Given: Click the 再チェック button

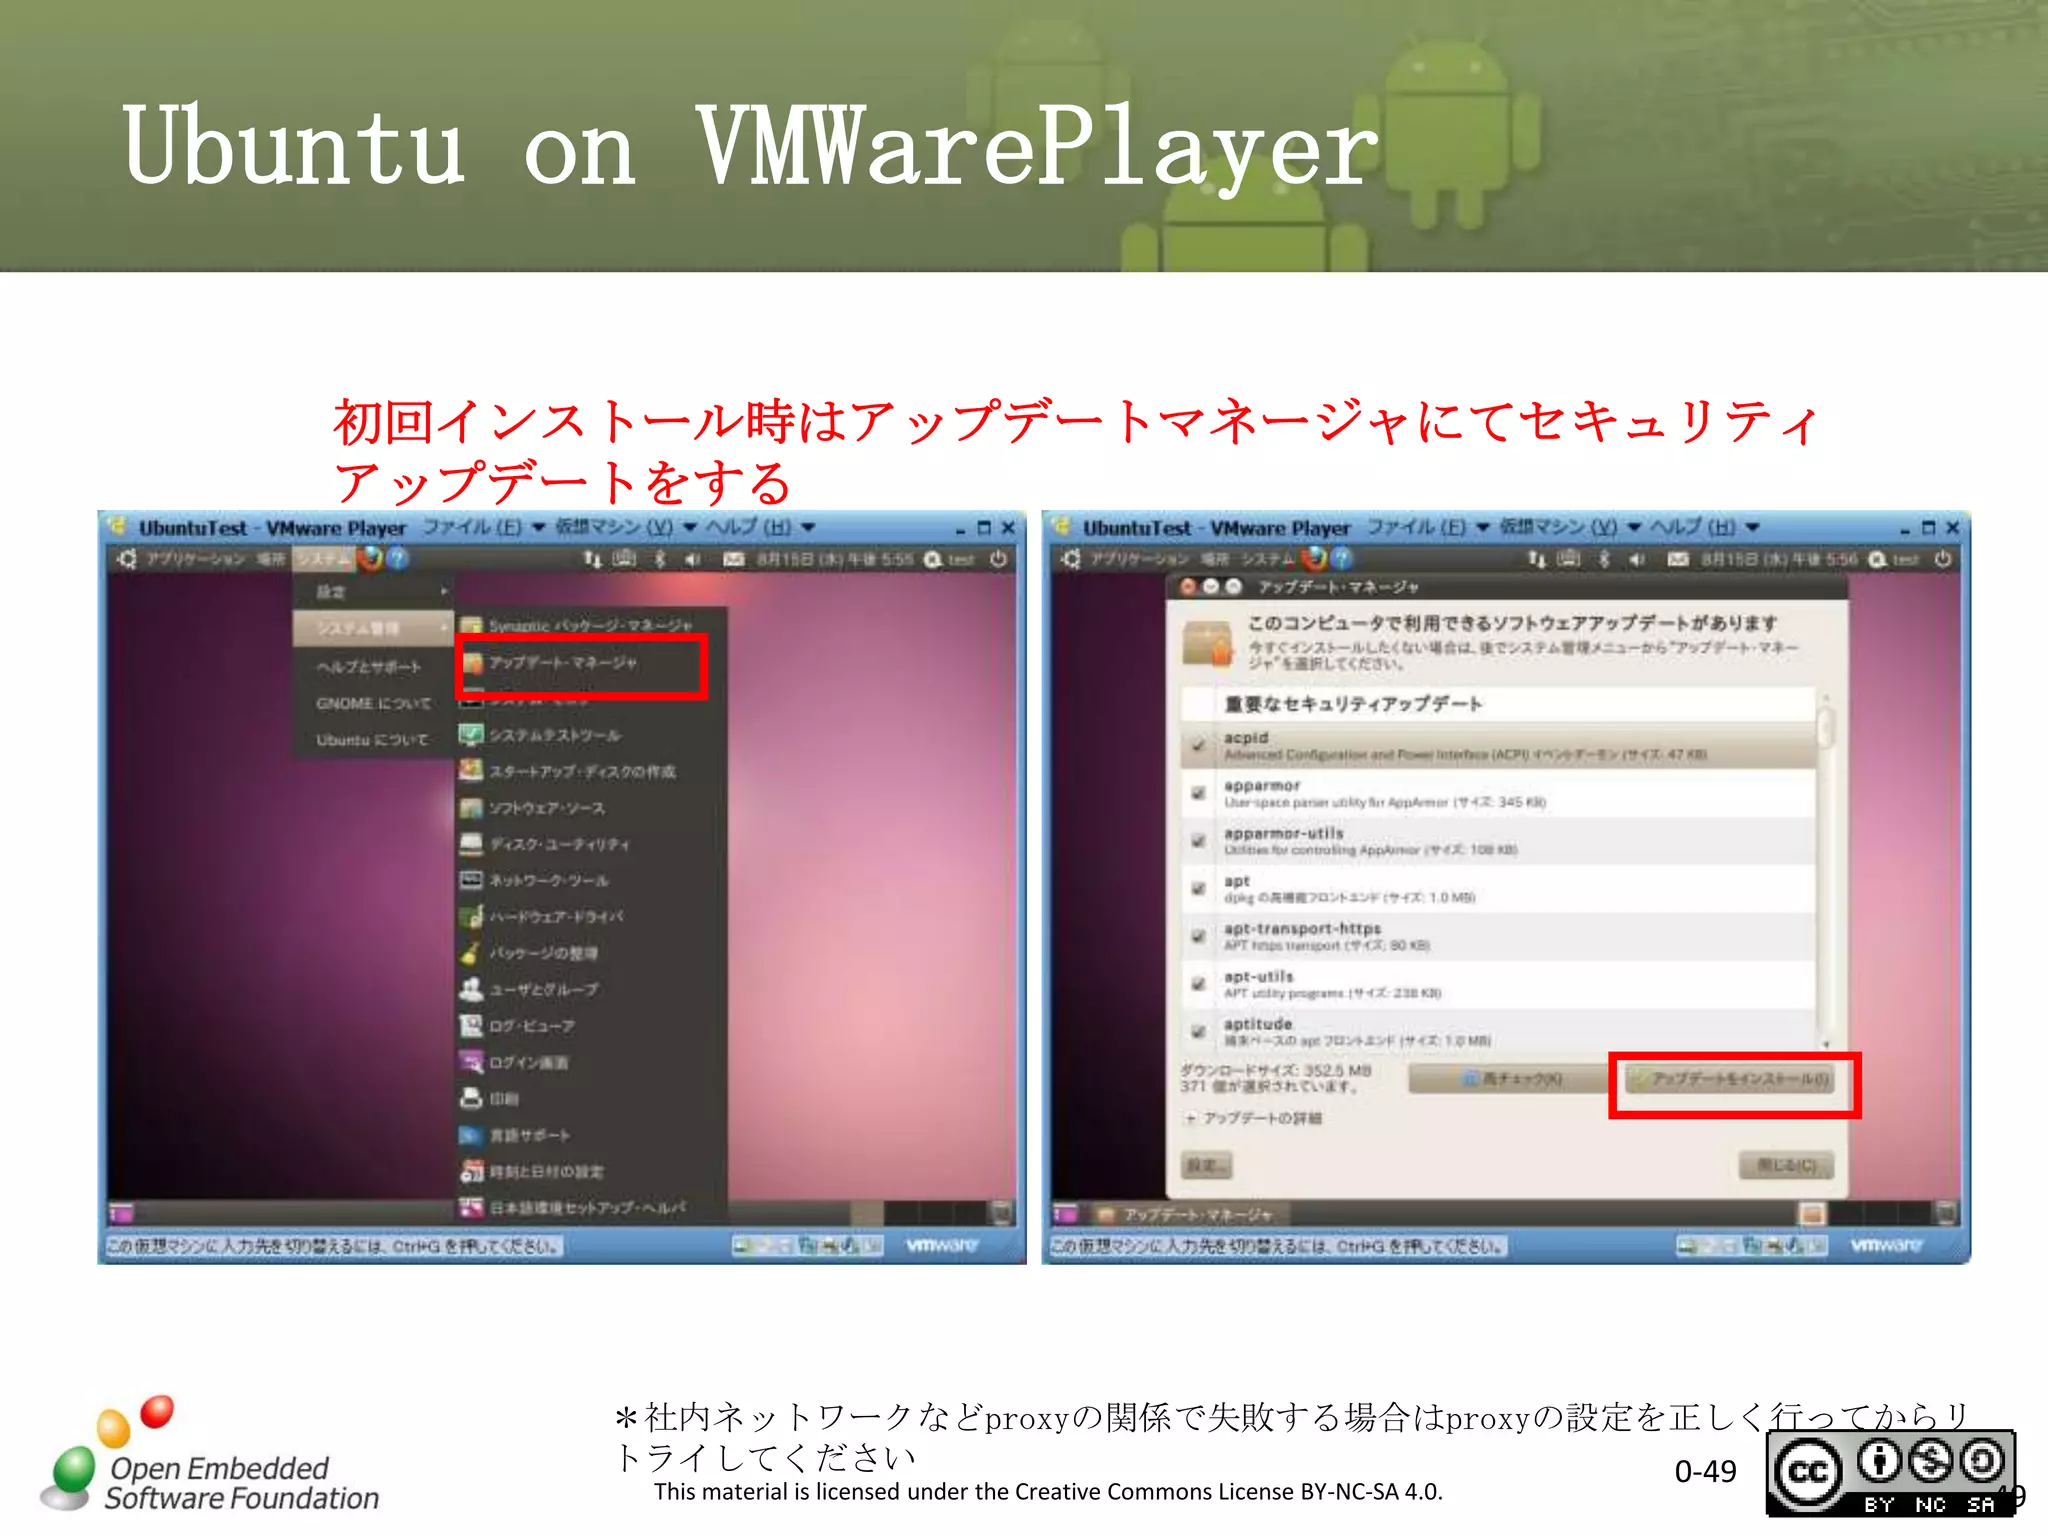Looking at the screenshot, I should coord(1511,1080).
